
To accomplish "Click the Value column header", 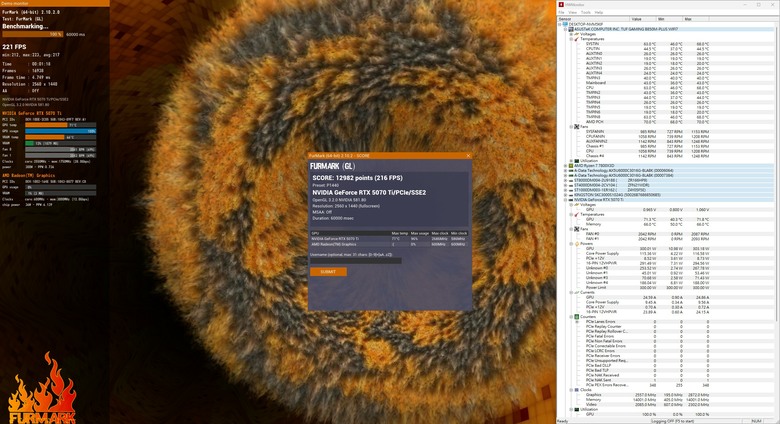I will (643, 19).
